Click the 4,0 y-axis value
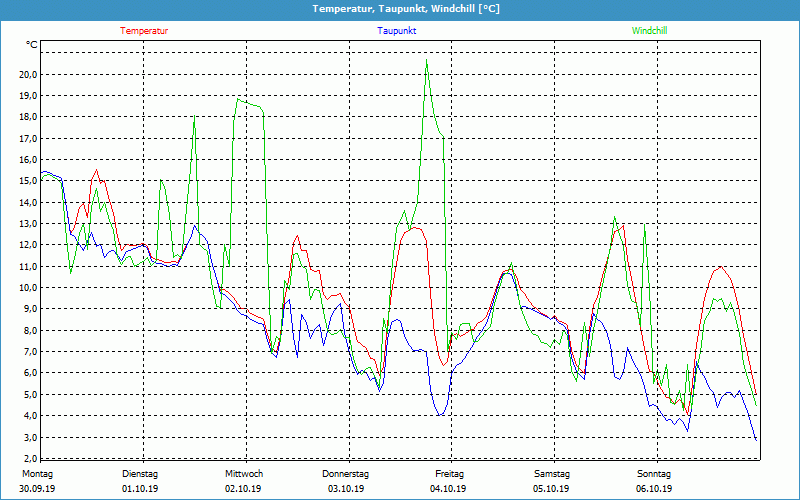 (30, 416)
